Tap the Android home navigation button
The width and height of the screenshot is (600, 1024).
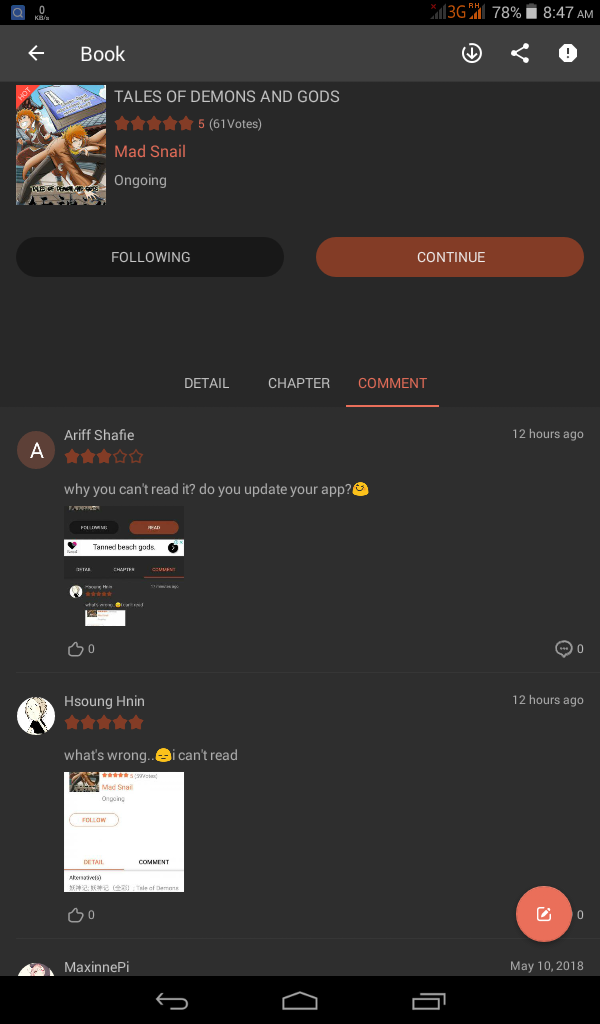[x=300, y=1000]
